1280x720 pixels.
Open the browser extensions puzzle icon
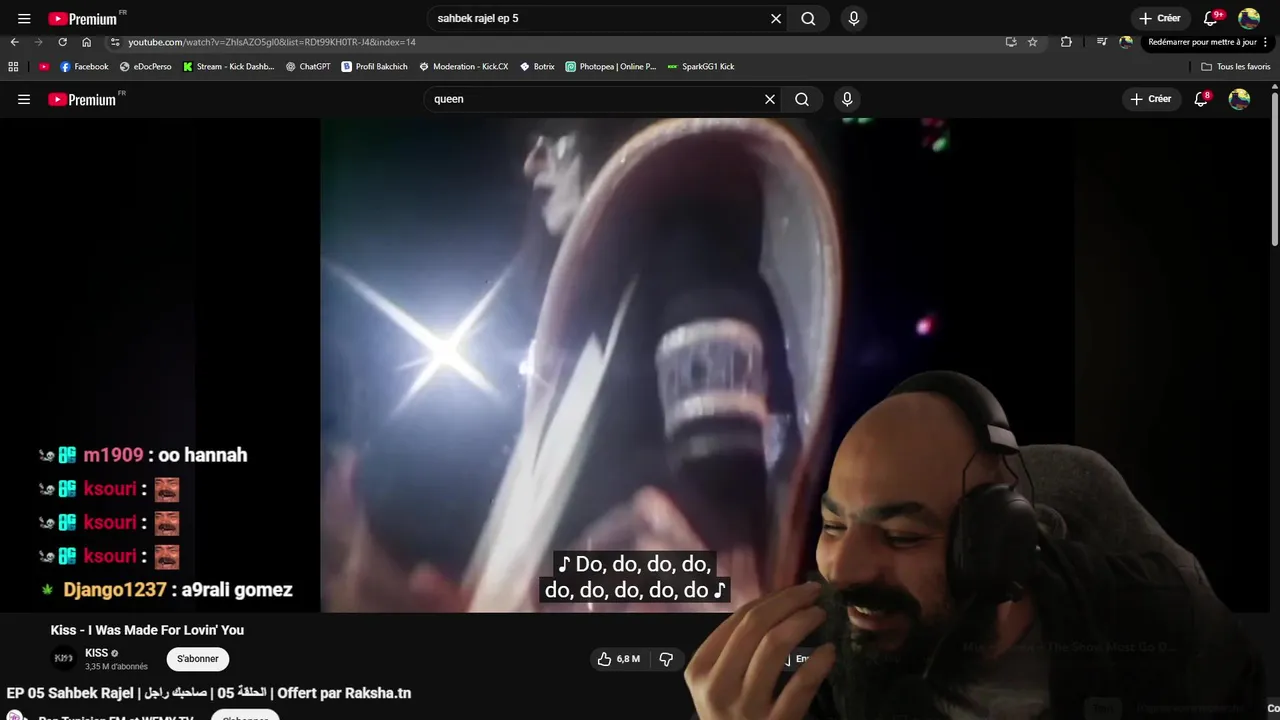[x=1066, y=42]
